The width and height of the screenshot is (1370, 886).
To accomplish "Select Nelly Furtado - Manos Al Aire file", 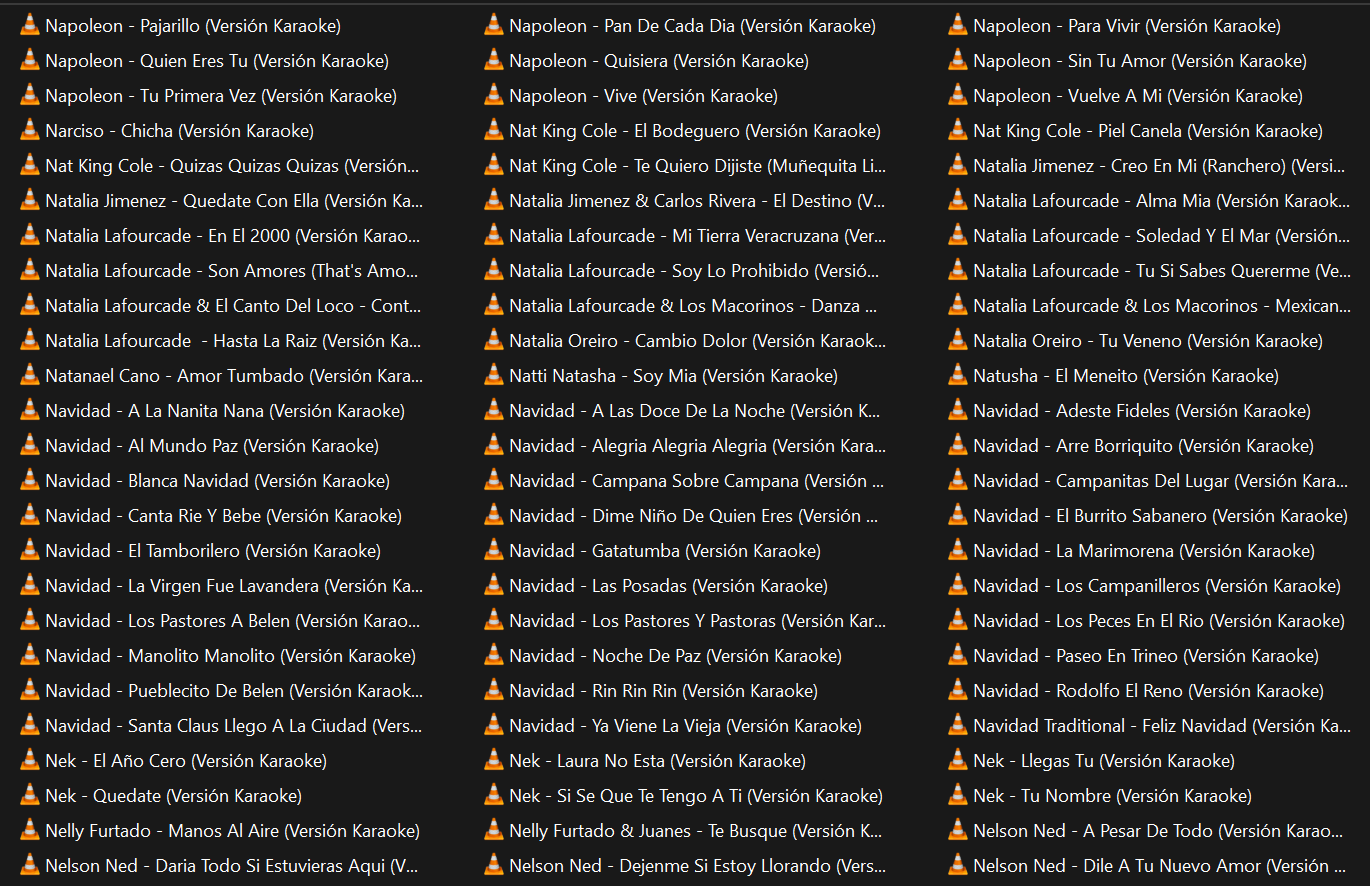I will [232, 831].
